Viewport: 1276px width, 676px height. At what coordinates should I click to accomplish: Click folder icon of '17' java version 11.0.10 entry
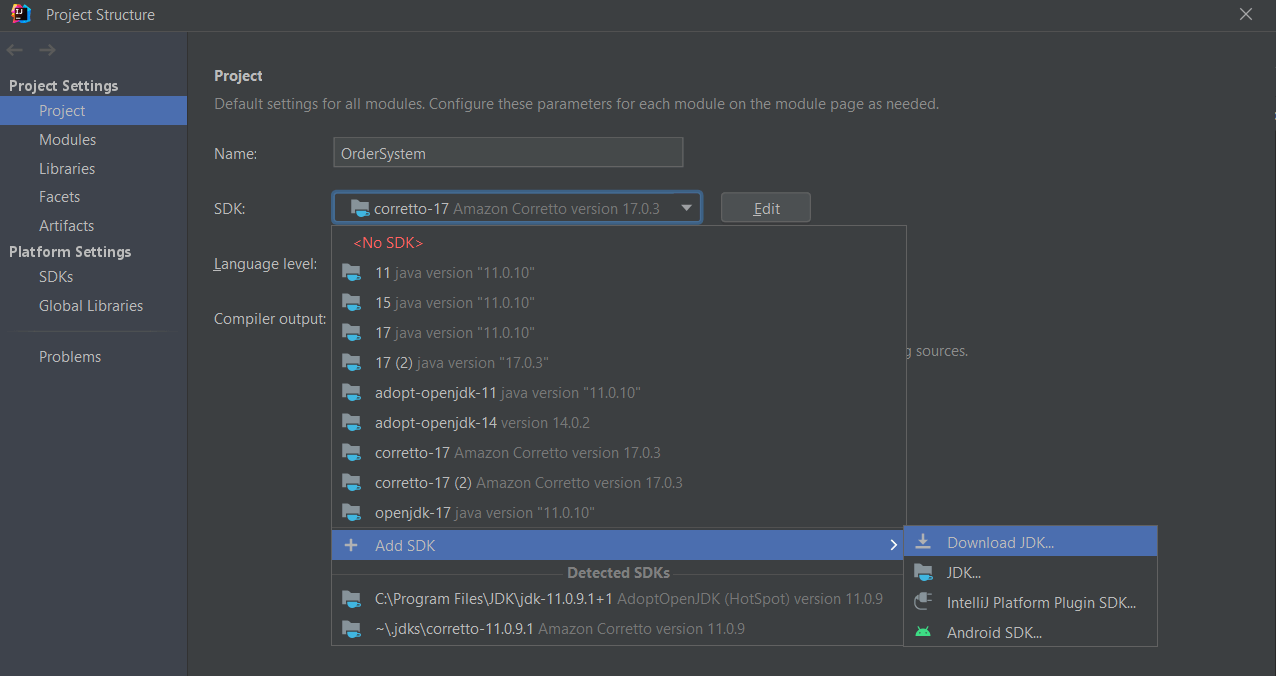(351, 332)
